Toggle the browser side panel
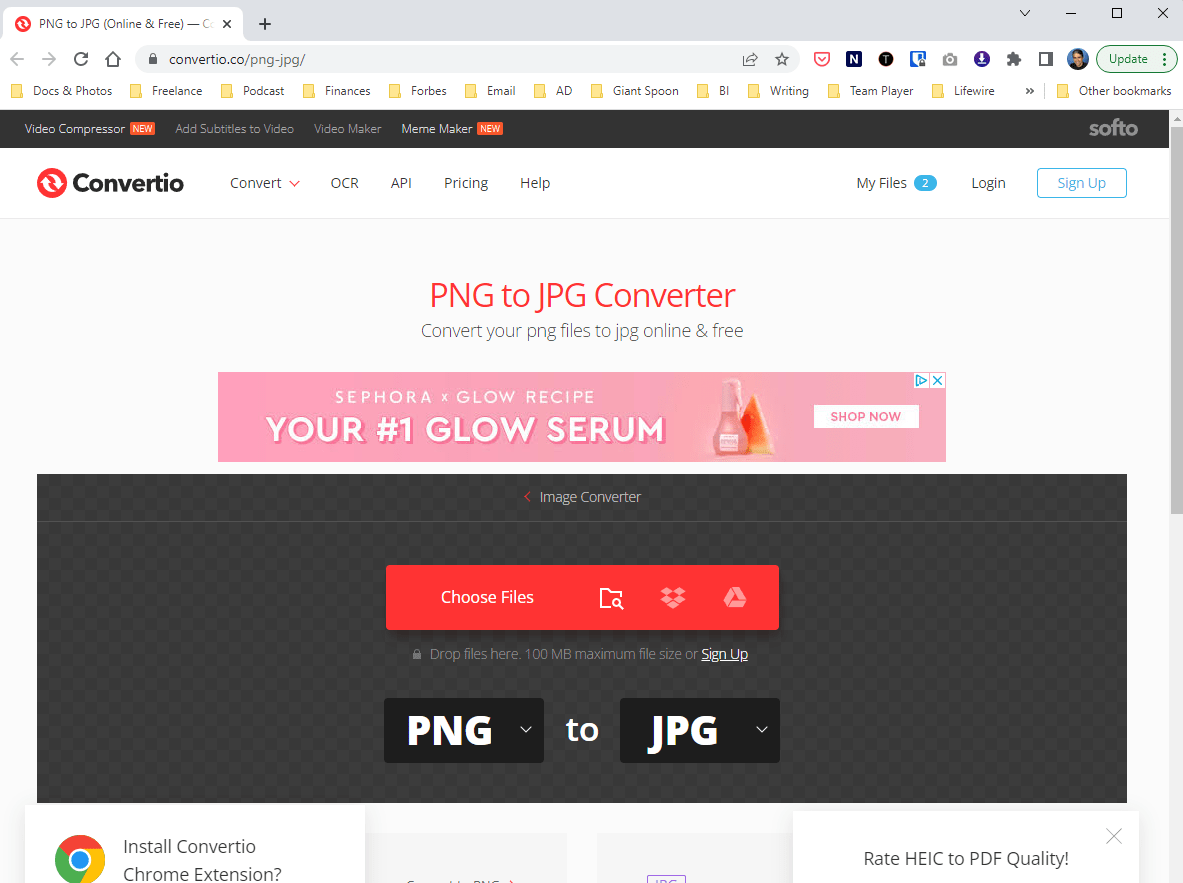 click(x=1046, y=59)
